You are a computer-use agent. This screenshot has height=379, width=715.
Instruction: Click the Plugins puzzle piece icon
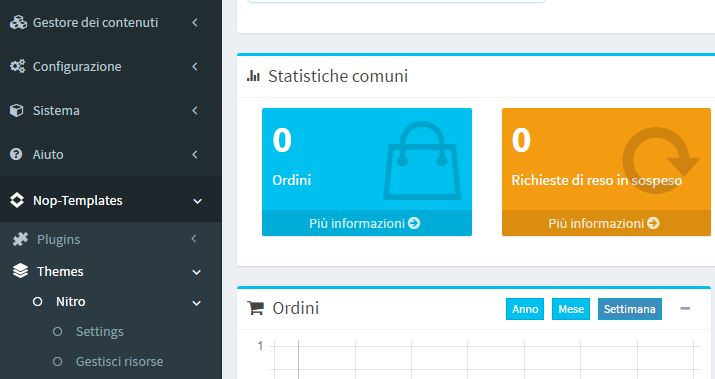20,239
